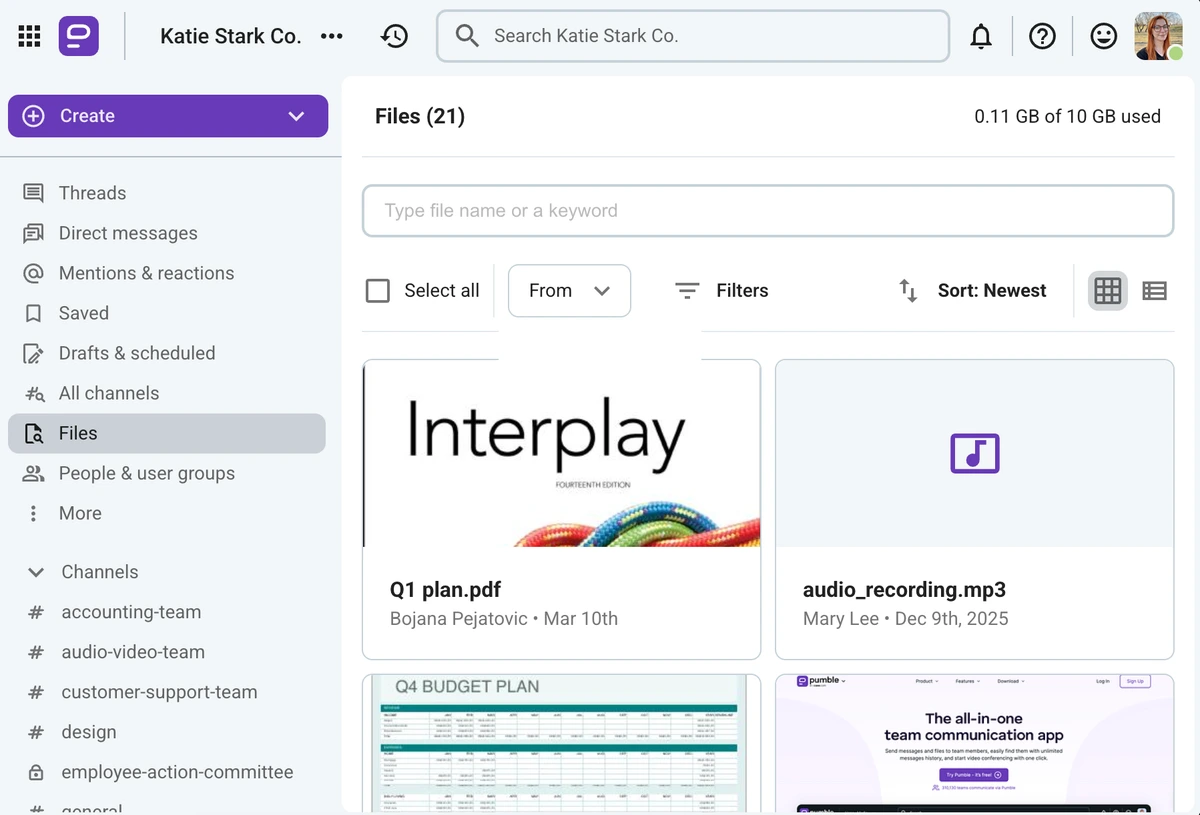Select the design channel
The width and height of the screenshot is (1200, 815).
(x=89, y=731)
